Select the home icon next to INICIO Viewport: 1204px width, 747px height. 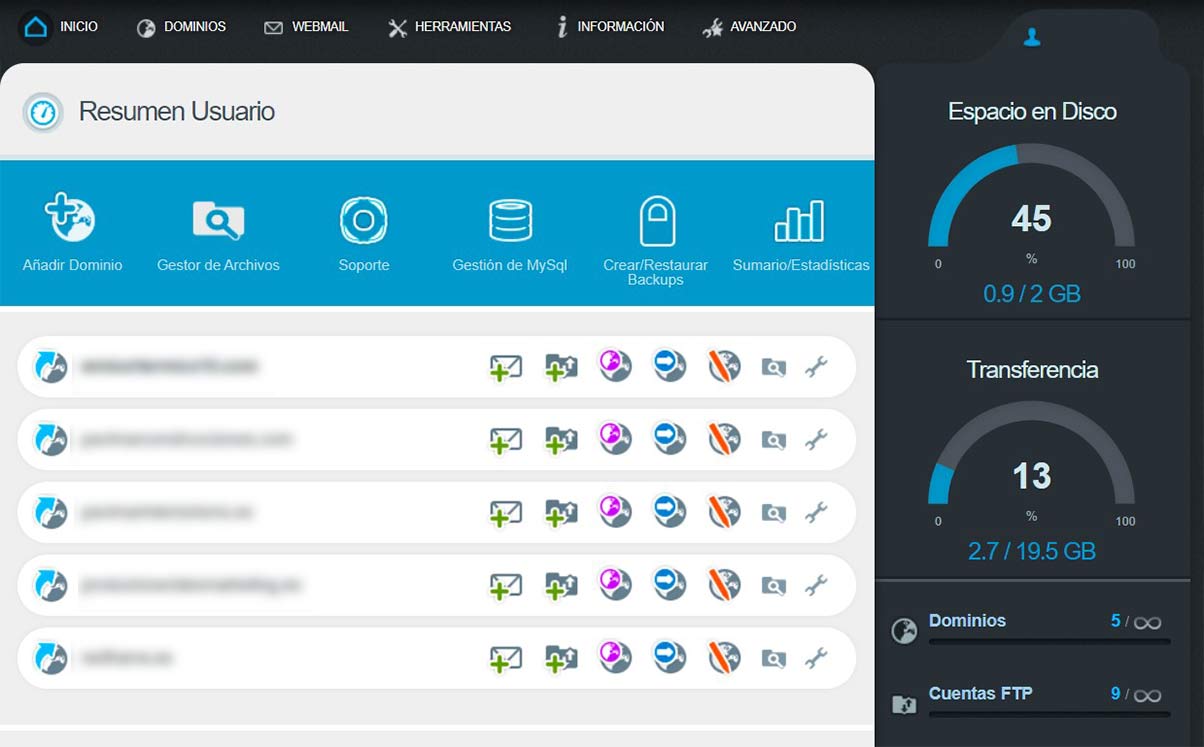point(34,26)
